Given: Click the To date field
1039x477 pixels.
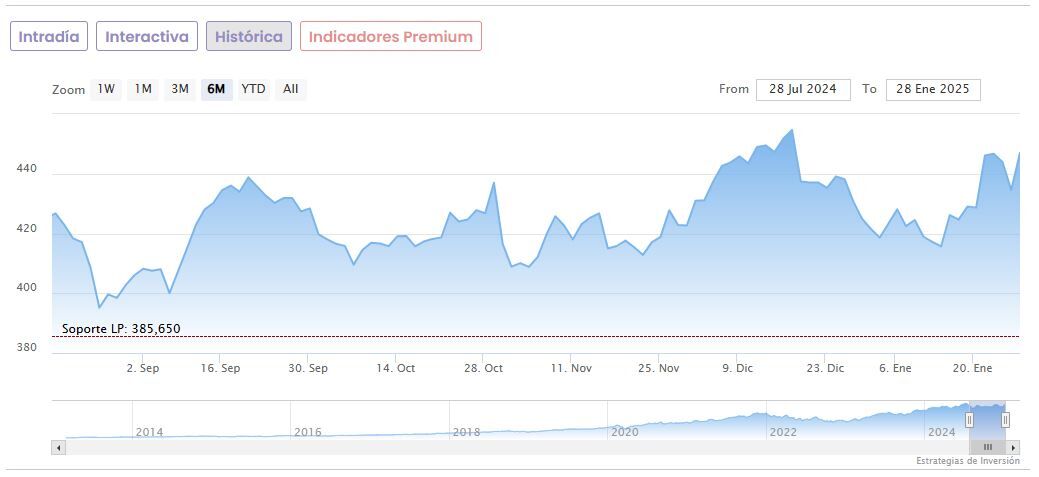Looking at the screenshot, I should click(x=933, y=89).
